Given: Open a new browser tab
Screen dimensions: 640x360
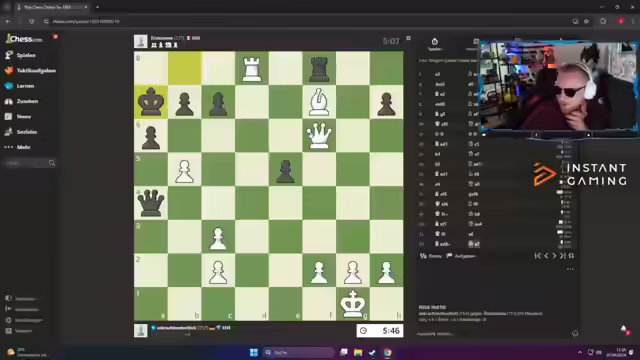Looking at the screenshot, I should click(97, 7).
